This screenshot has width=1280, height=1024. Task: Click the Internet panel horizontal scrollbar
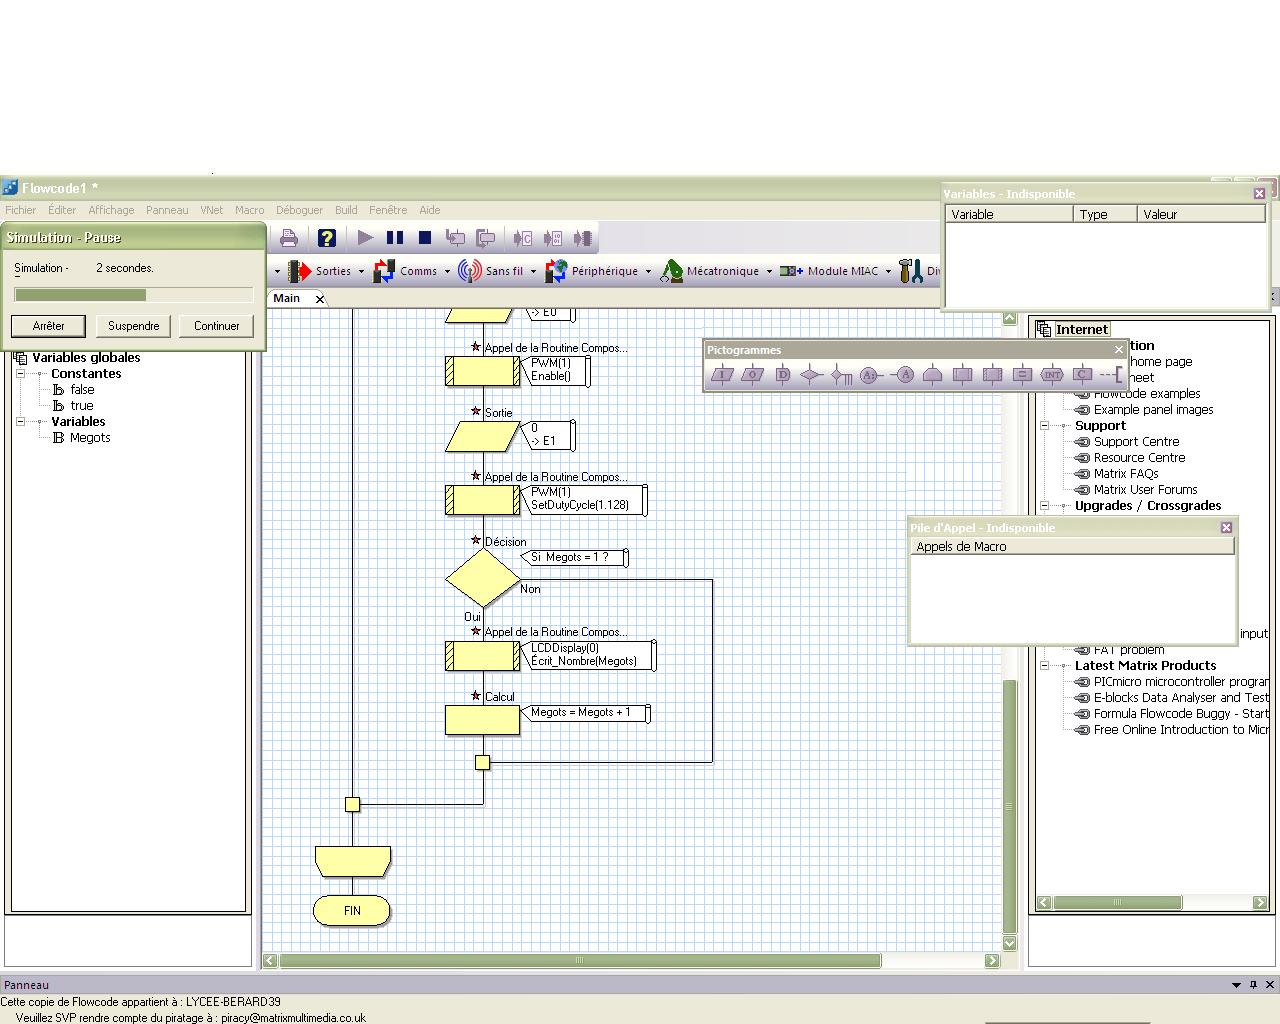1152,903
